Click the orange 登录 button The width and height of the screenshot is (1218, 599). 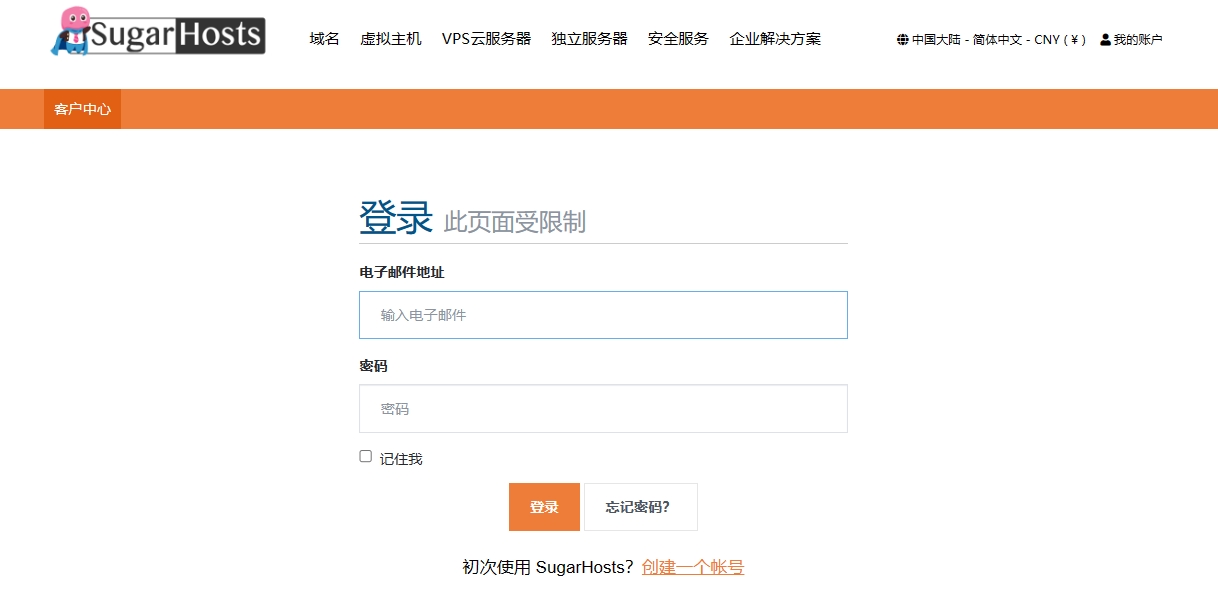(543, 507)
